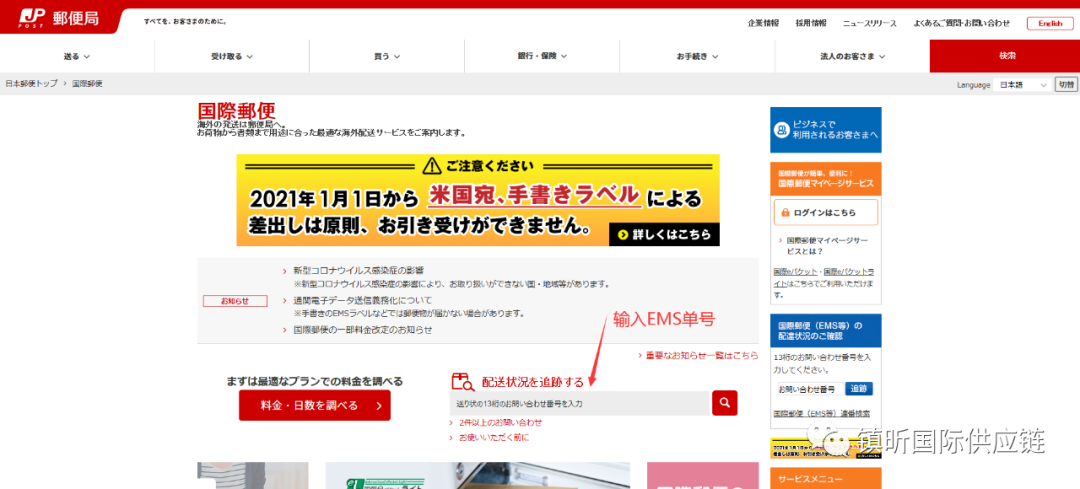Click small yellow banner thumbnail in sidebar
Image resolution: width=1080 pixels, height=489 pixels.
tap(826, 448)
